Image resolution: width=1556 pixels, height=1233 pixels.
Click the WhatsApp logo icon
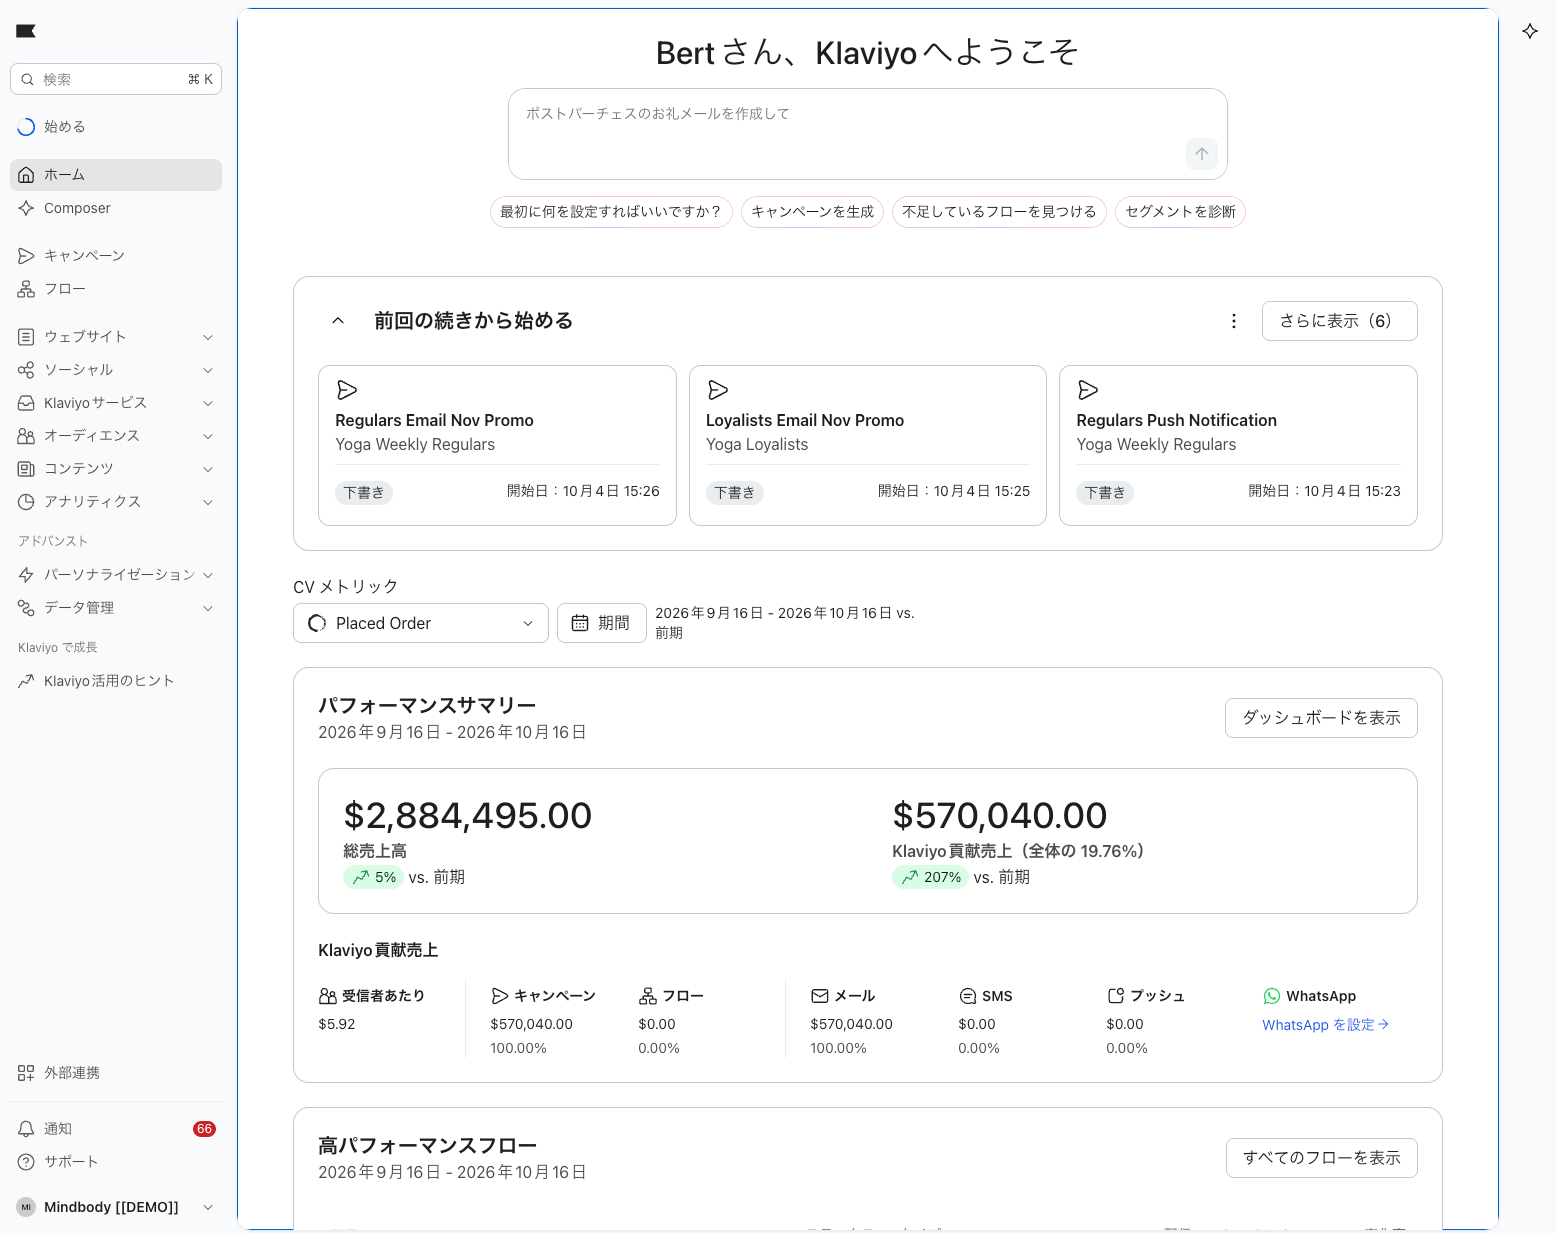pos(1271,996)
